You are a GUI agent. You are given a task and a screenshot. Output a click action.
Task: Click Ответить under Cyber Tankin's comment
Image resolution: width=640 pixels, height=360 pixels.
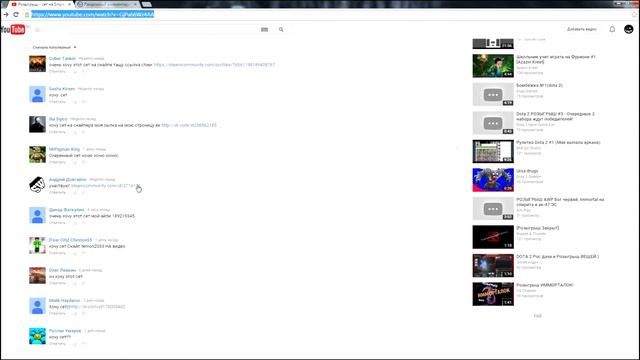click(57, 71)
